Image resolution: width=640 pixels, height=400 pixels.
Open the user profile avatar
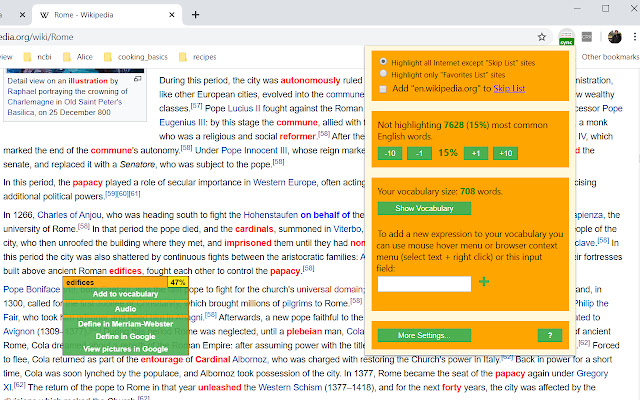615,37
